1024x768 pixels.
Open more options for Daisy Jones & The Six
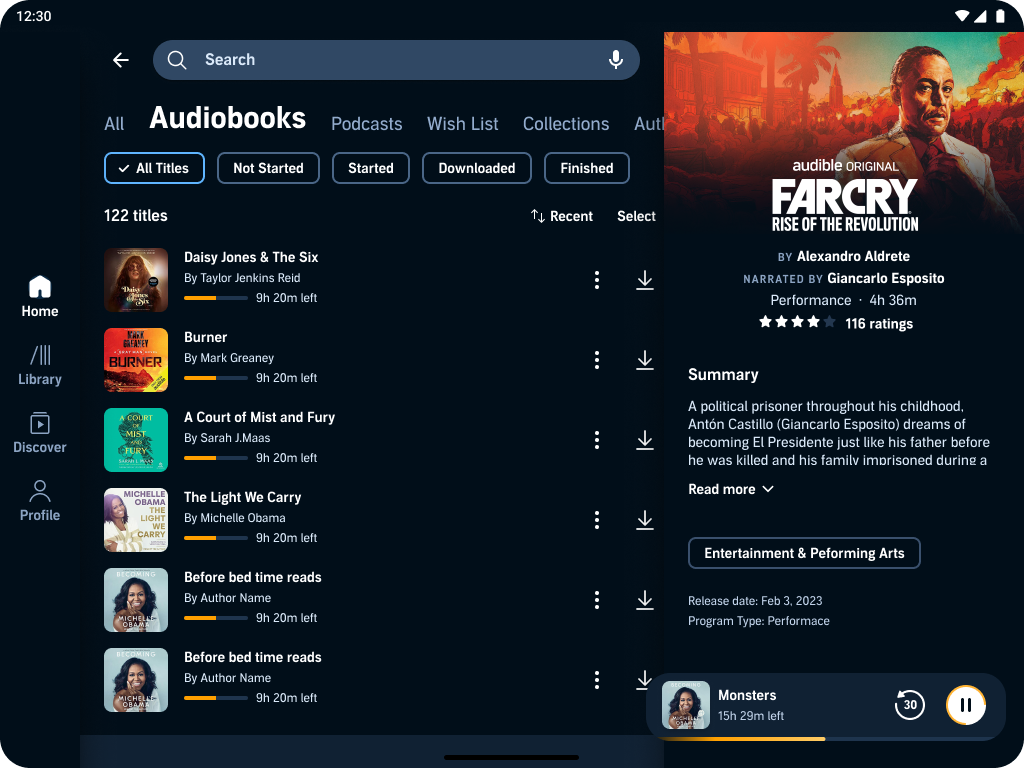tap(596, 280)
